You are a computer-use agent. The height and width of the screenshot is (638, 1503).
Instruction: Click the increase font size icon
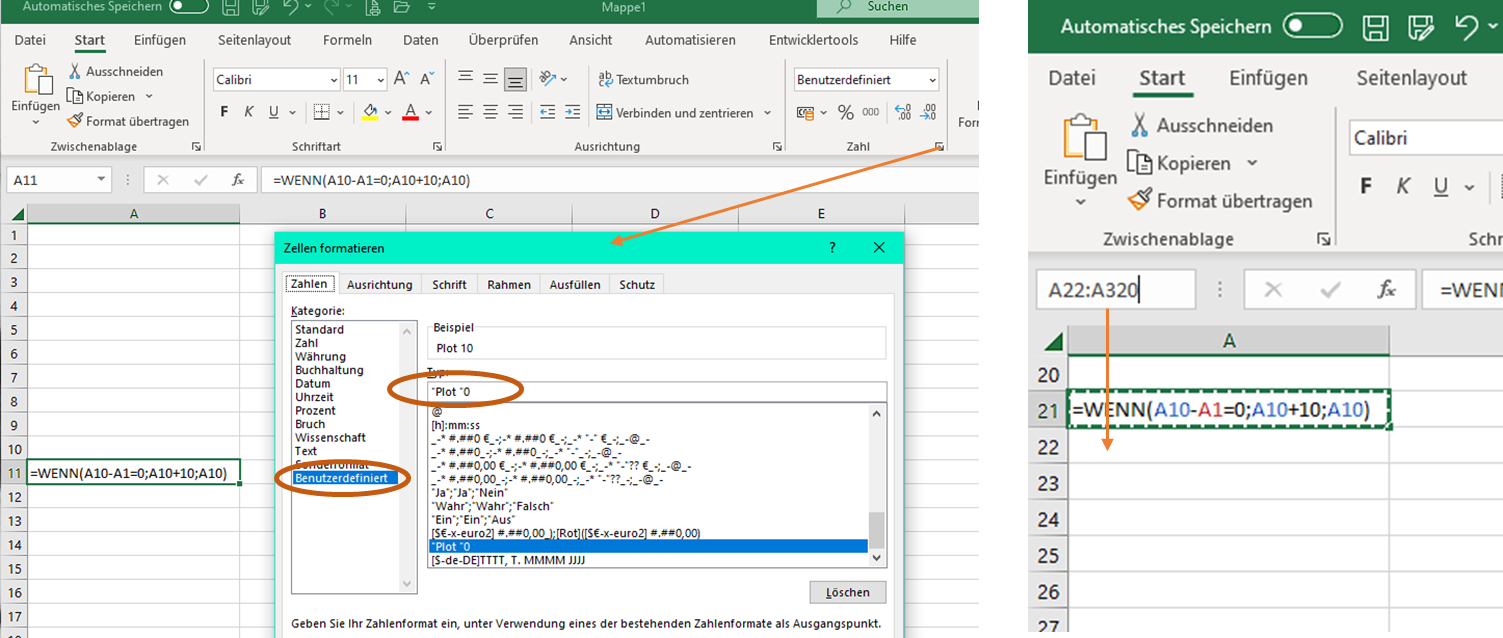[x=401, y=79]
